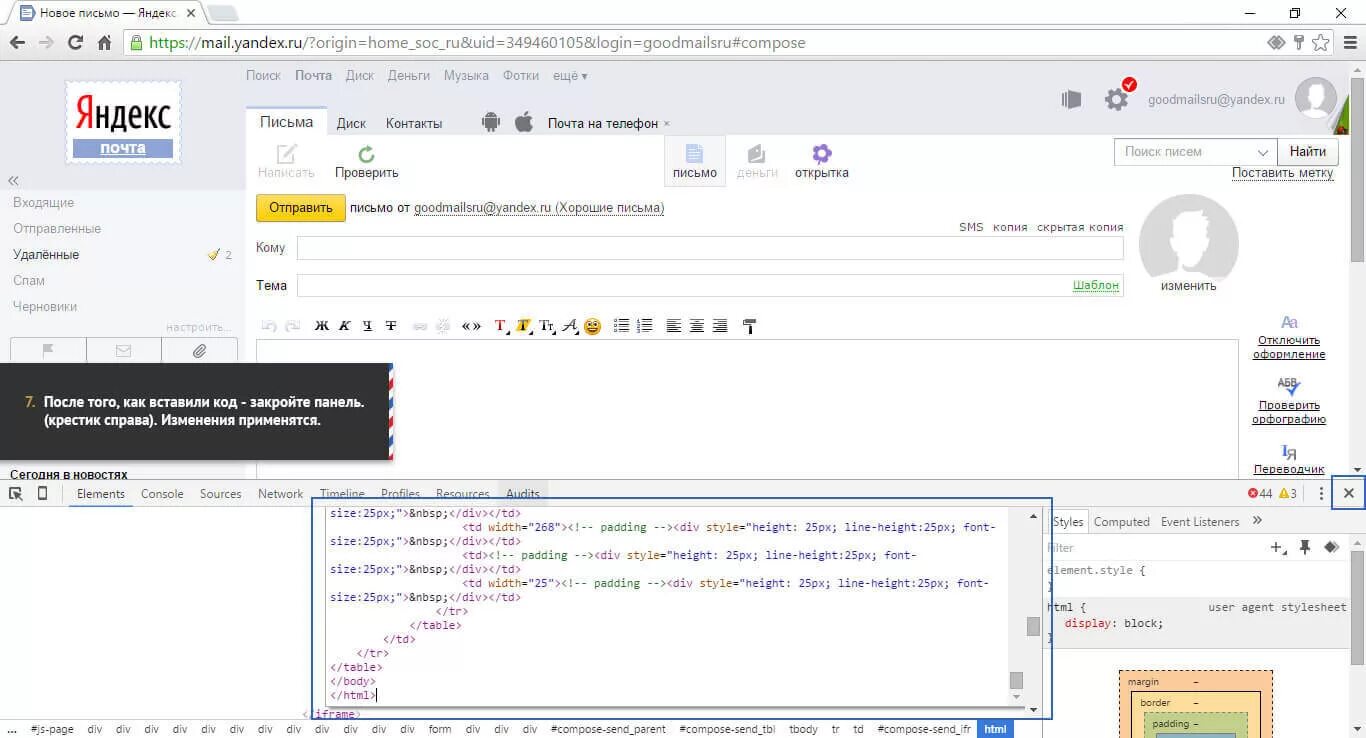The height and width of the screenshot is (738, 1366).
Task: Click the Найти search button
Action: (x=1308, y=151)
